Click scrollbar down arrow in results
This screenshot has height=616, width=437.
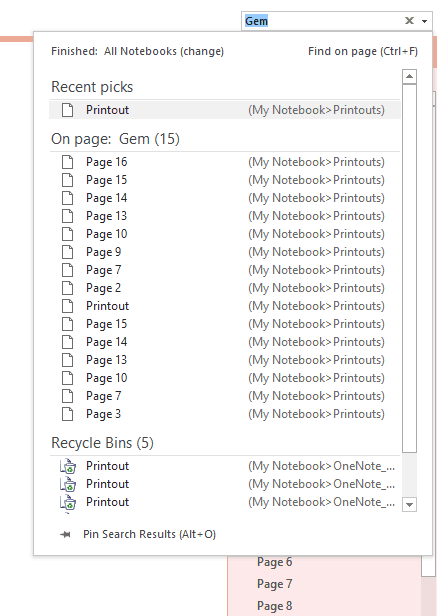(409, 504)
